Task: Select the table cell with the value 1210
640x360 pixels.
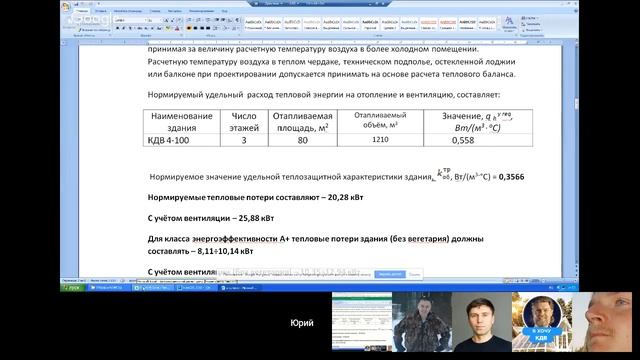Action: [x=380, y=140]
